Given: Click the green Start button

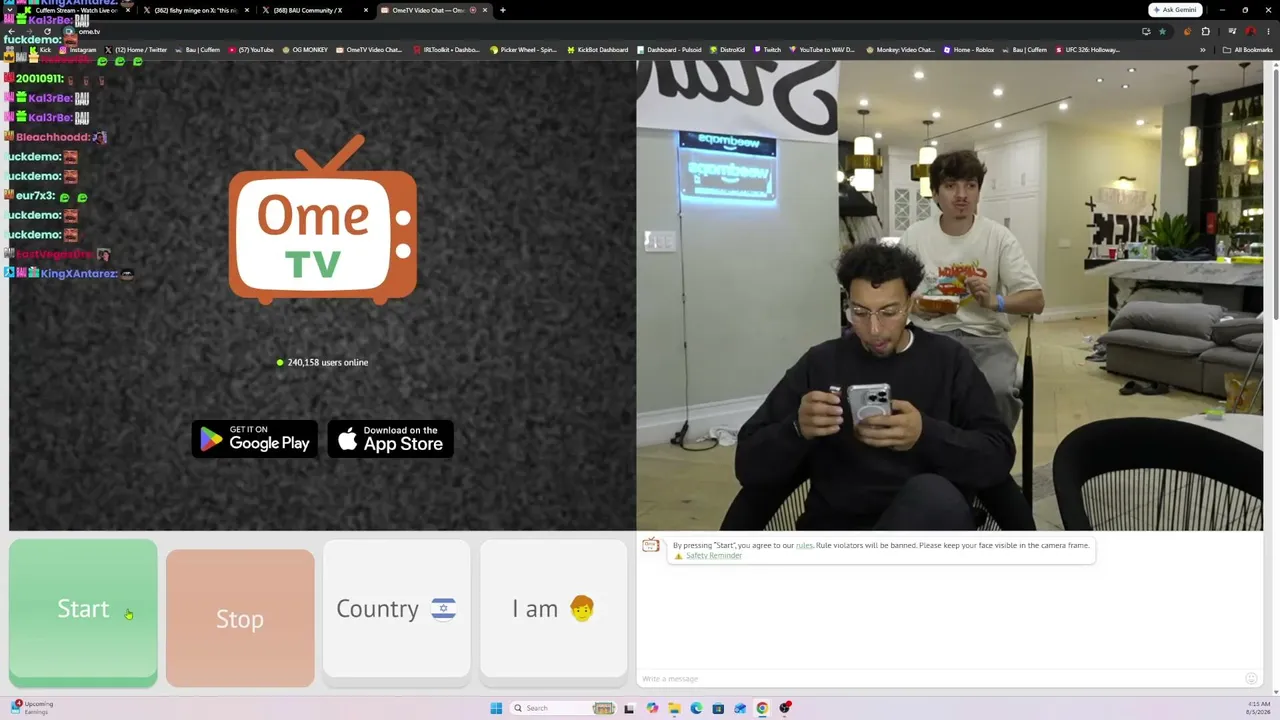Looking at the screenshot, I should [83, 613].
